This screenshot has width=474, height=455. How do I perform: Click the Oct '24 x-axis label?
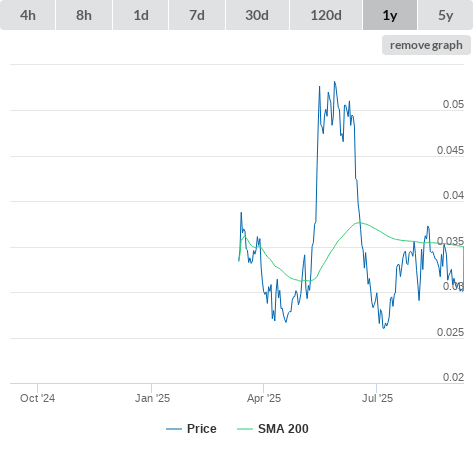tap(37, 398)
